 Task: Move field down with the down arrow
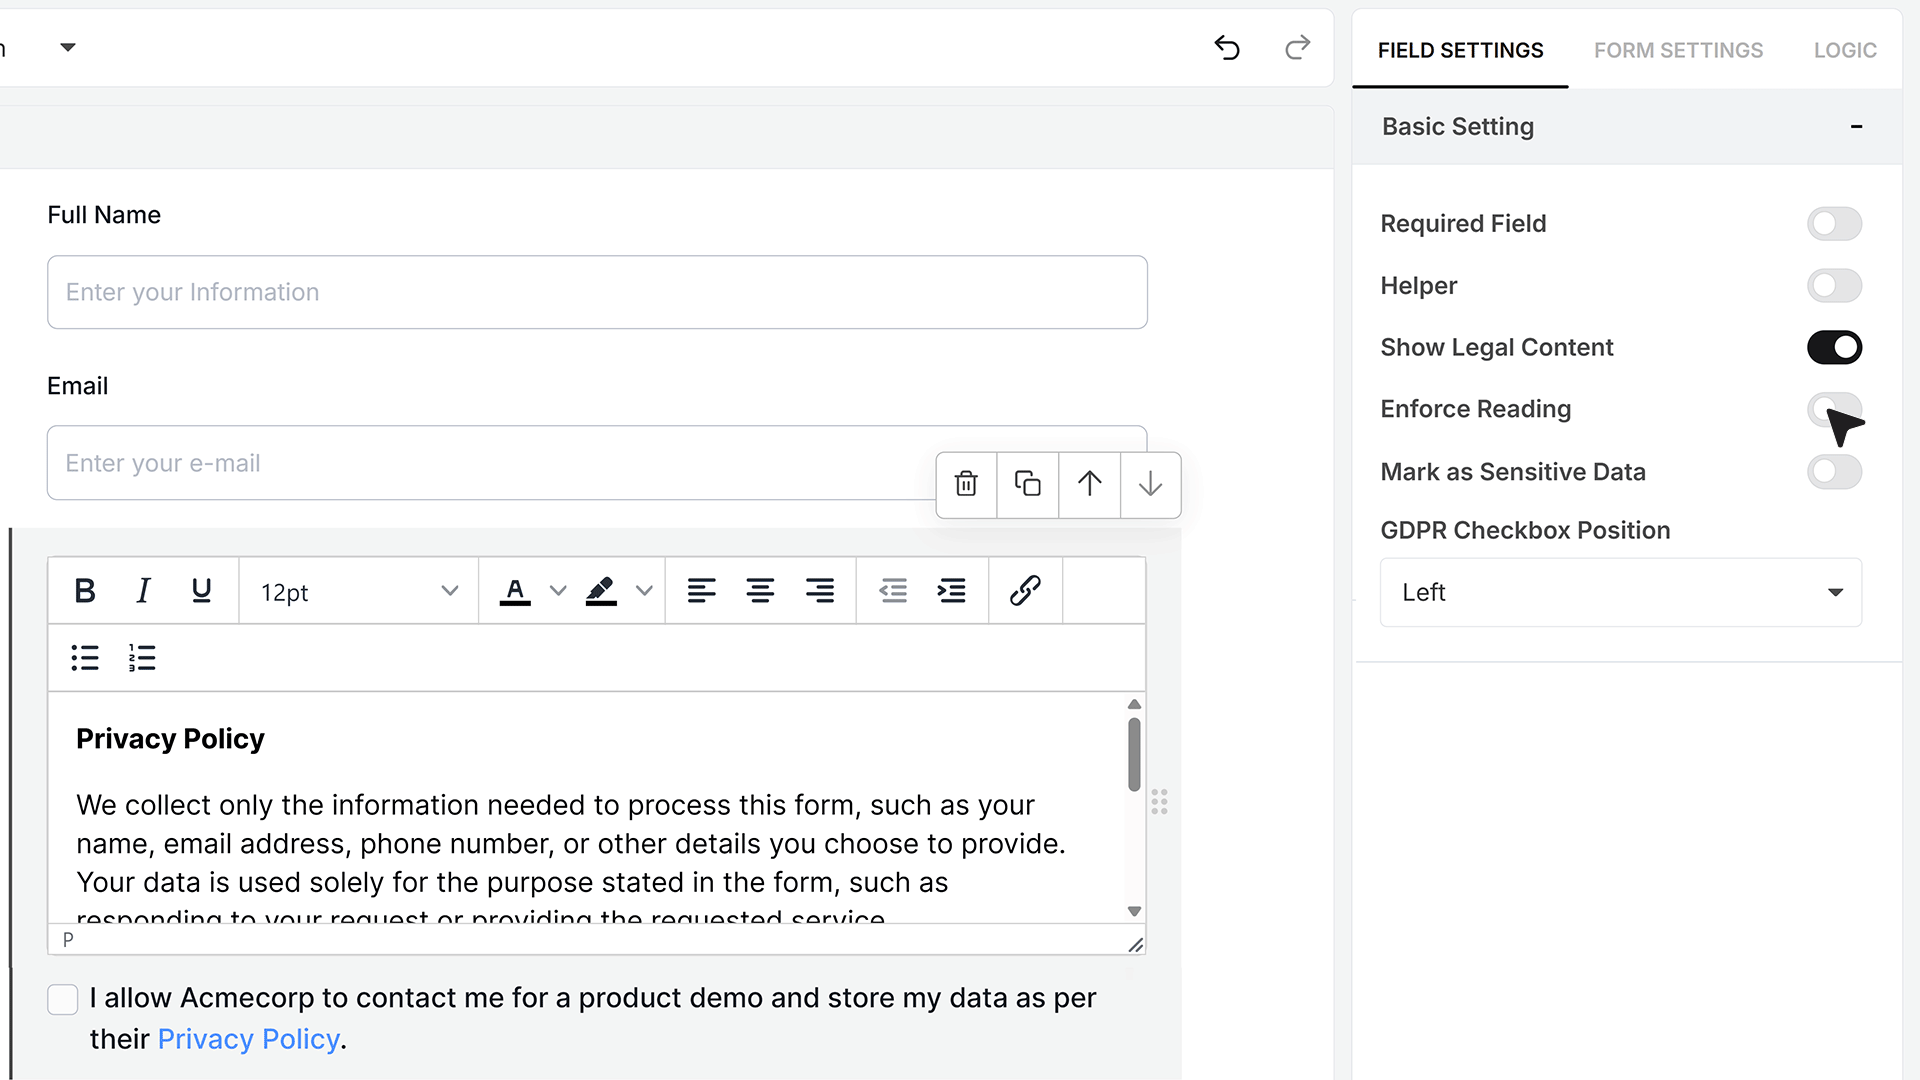pos(1151,484)
